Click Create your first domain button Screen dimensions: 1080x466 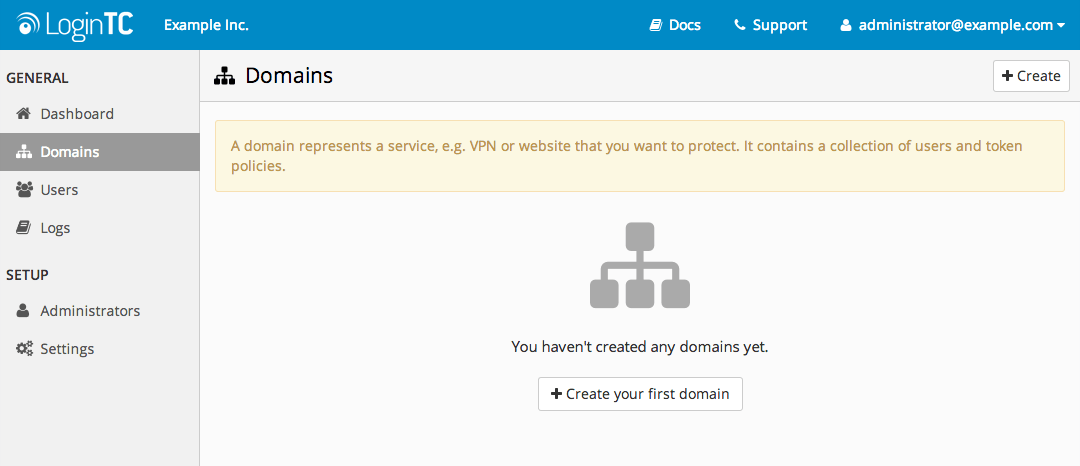click(x=640, y=394)
